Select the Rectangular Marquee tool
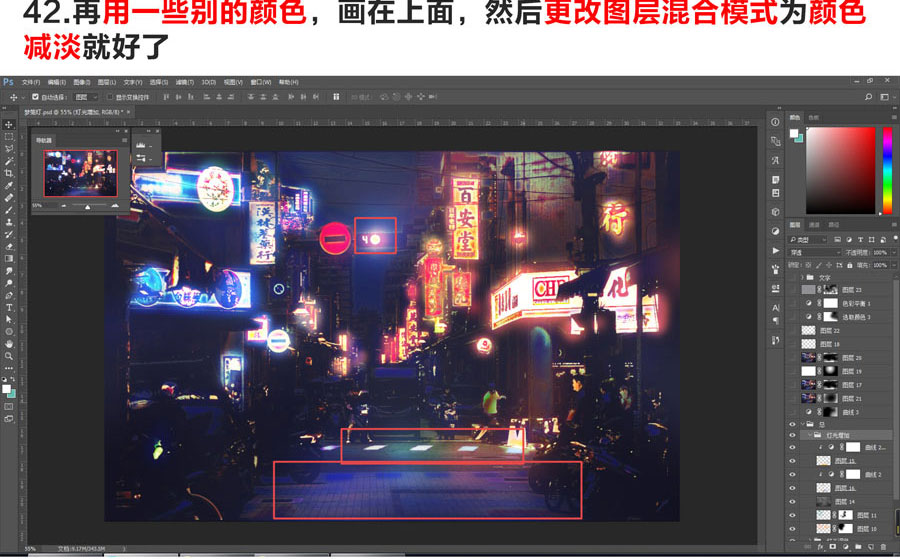900x559 pixels. point(9,137)
